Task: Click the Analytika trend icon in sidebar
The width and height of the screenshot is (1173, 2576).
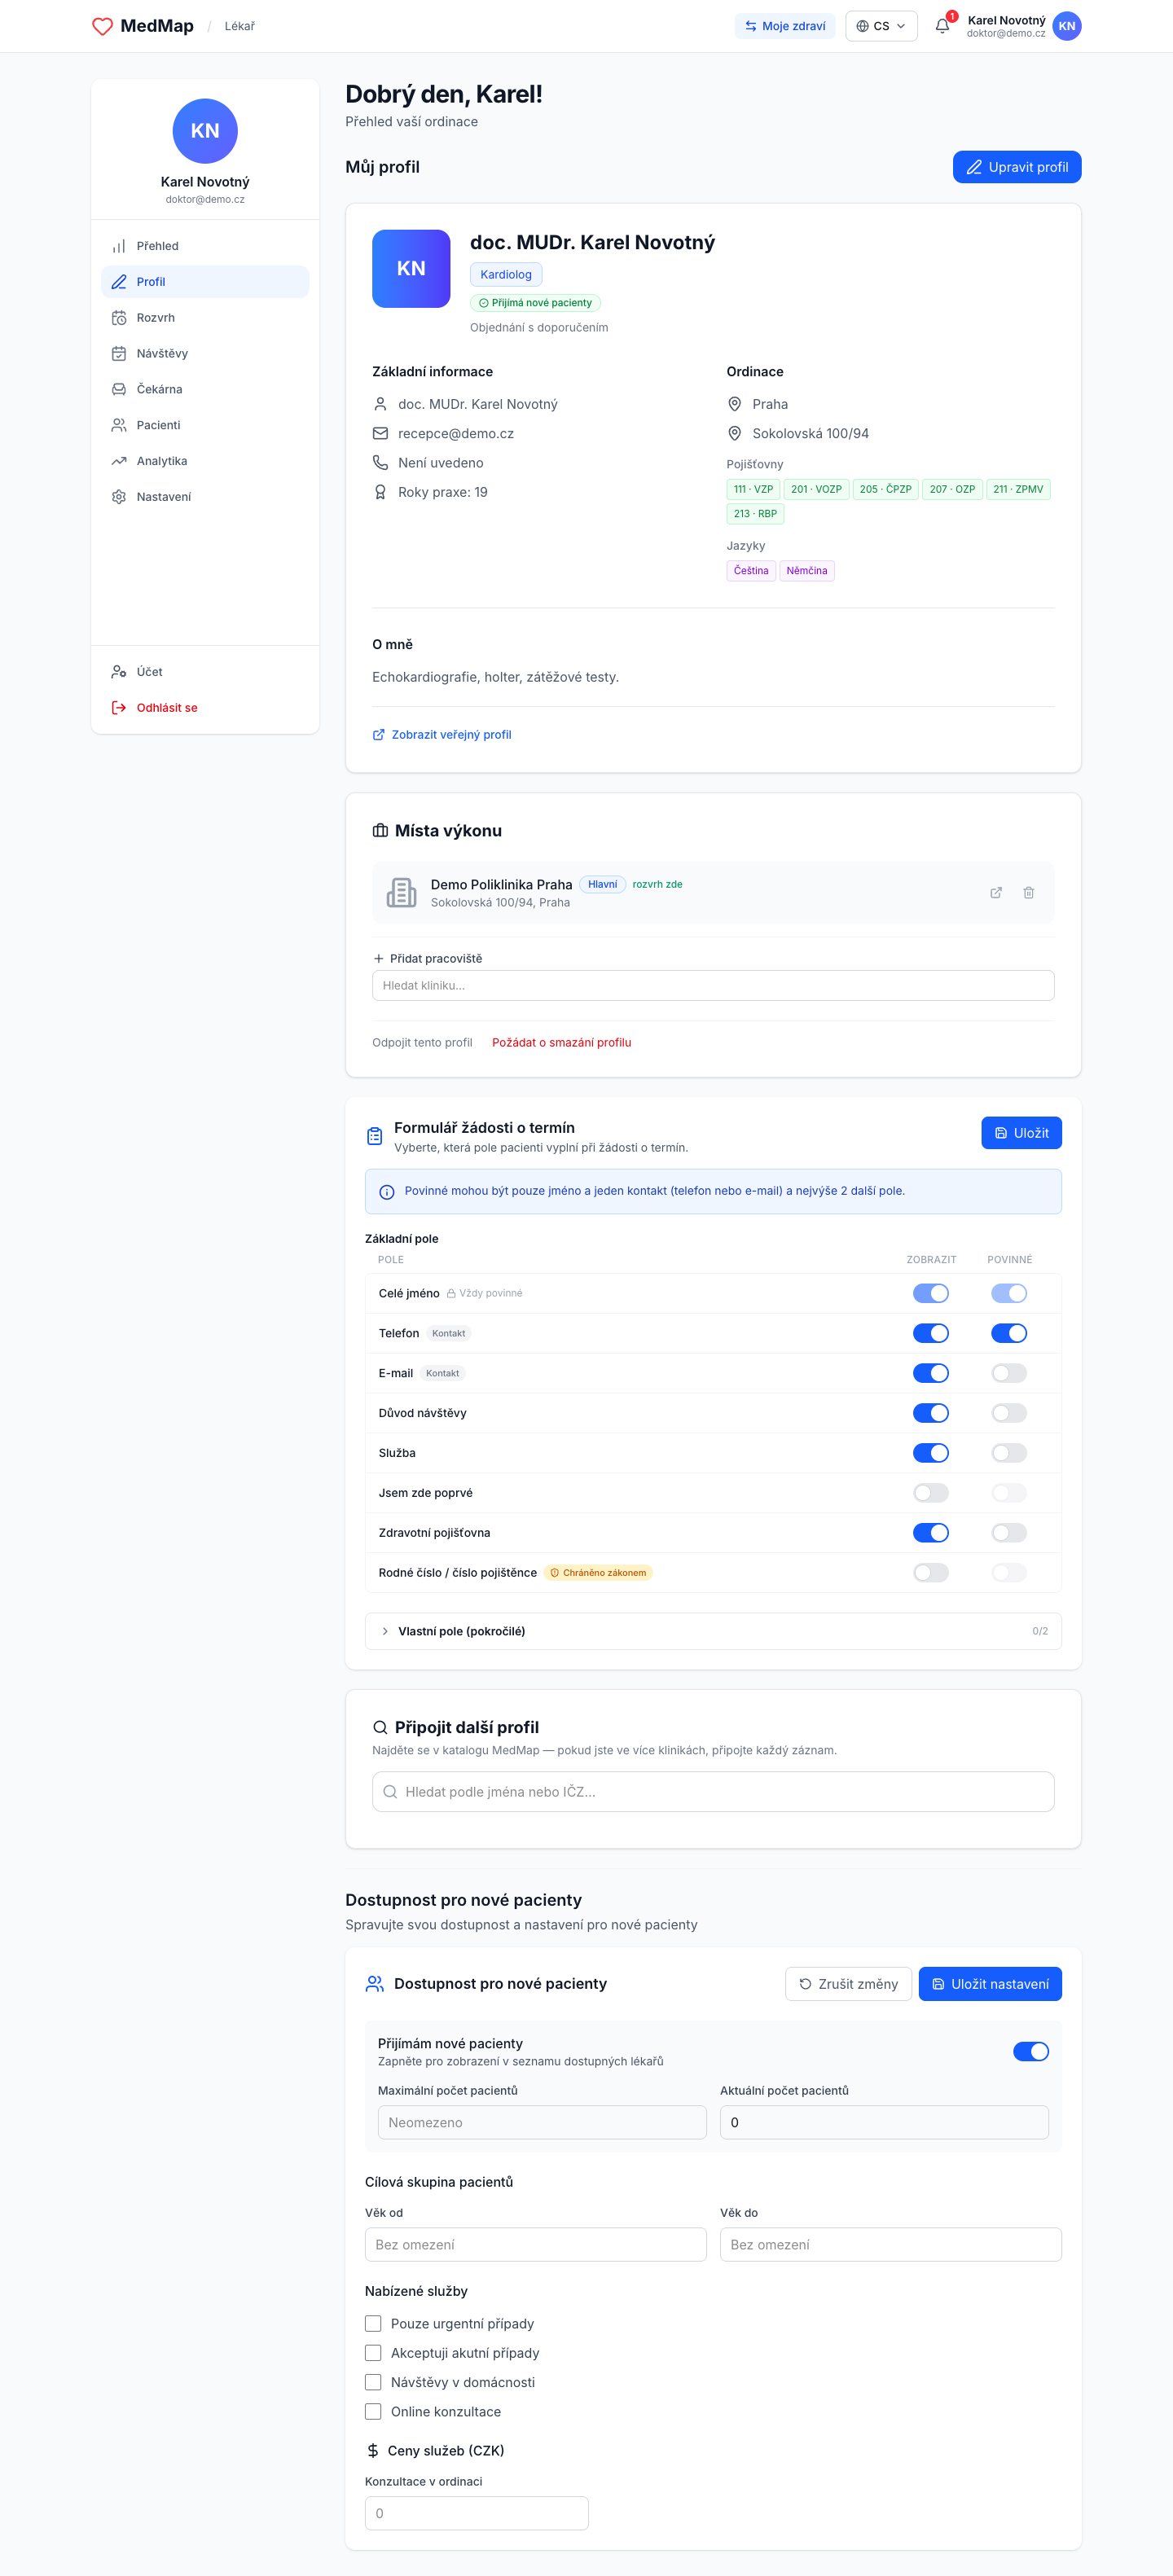Action: [x=119, y=461]
